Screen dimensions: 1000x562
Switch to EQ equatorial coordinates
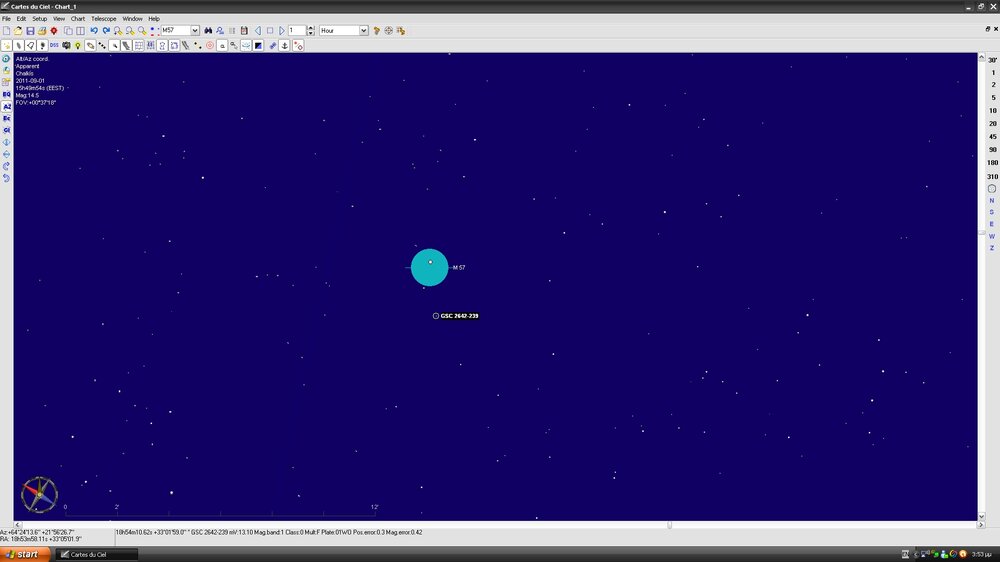coord(7,94)
